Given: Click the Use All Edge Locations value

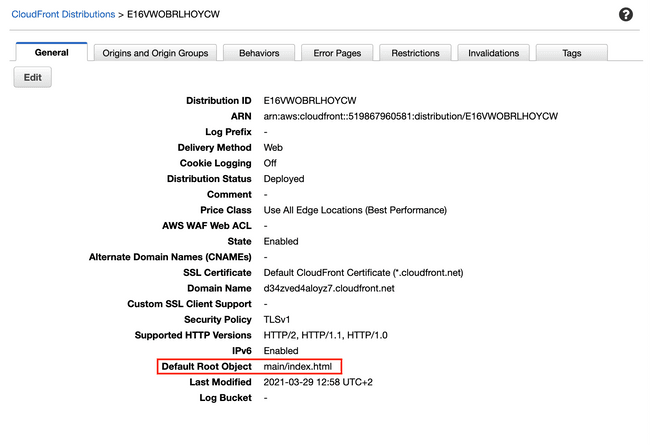Looking at the screenshot, I should [x=355, y=211].
